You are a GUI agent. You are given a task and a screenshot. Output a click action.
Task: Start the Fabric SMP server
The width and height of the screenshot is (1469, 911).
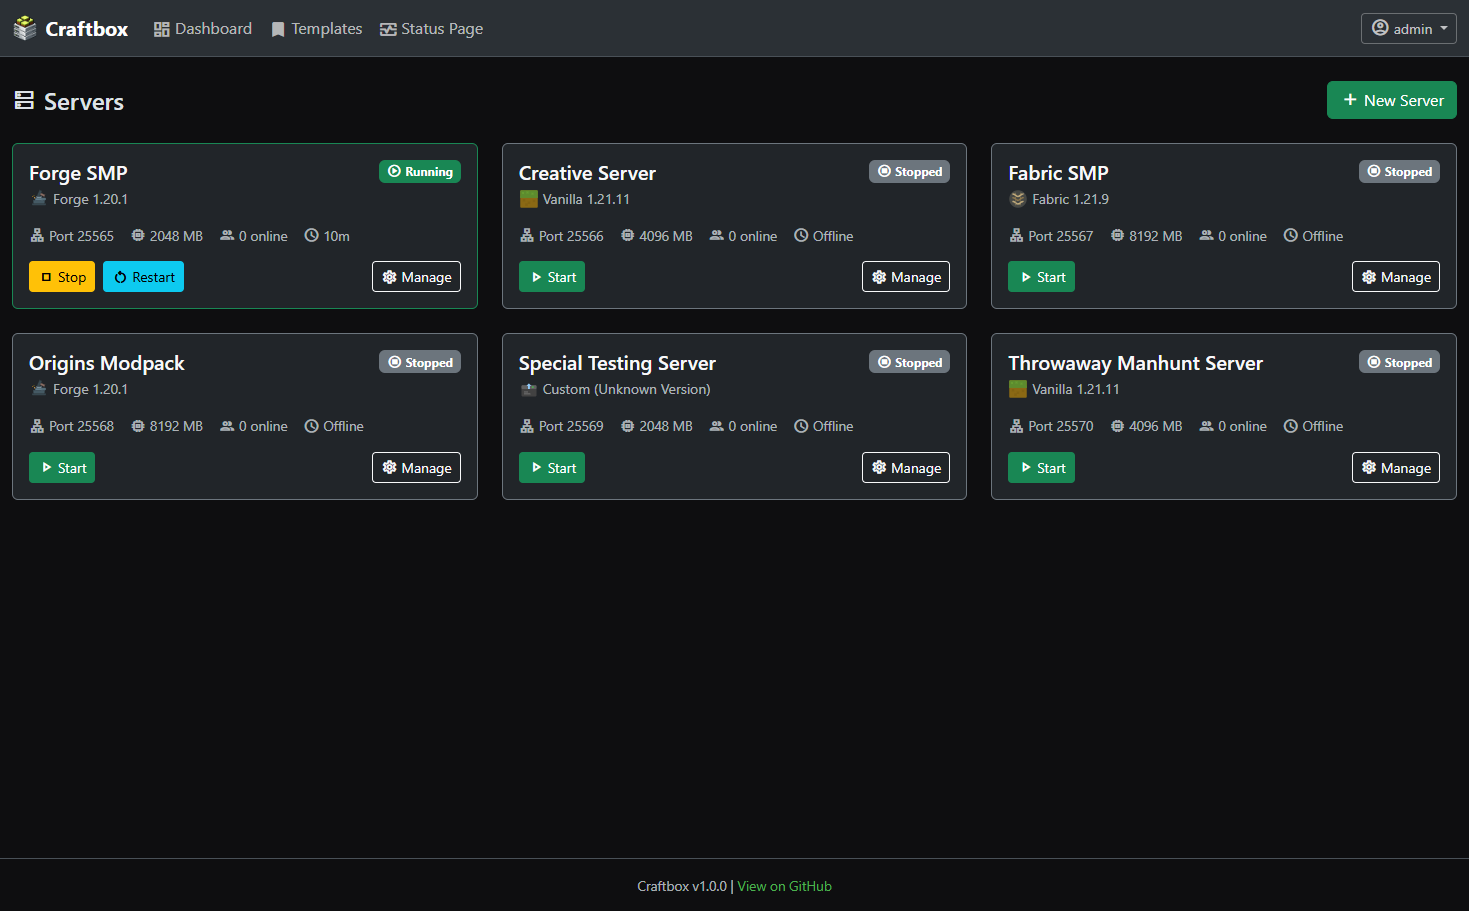click(1041, 277)
